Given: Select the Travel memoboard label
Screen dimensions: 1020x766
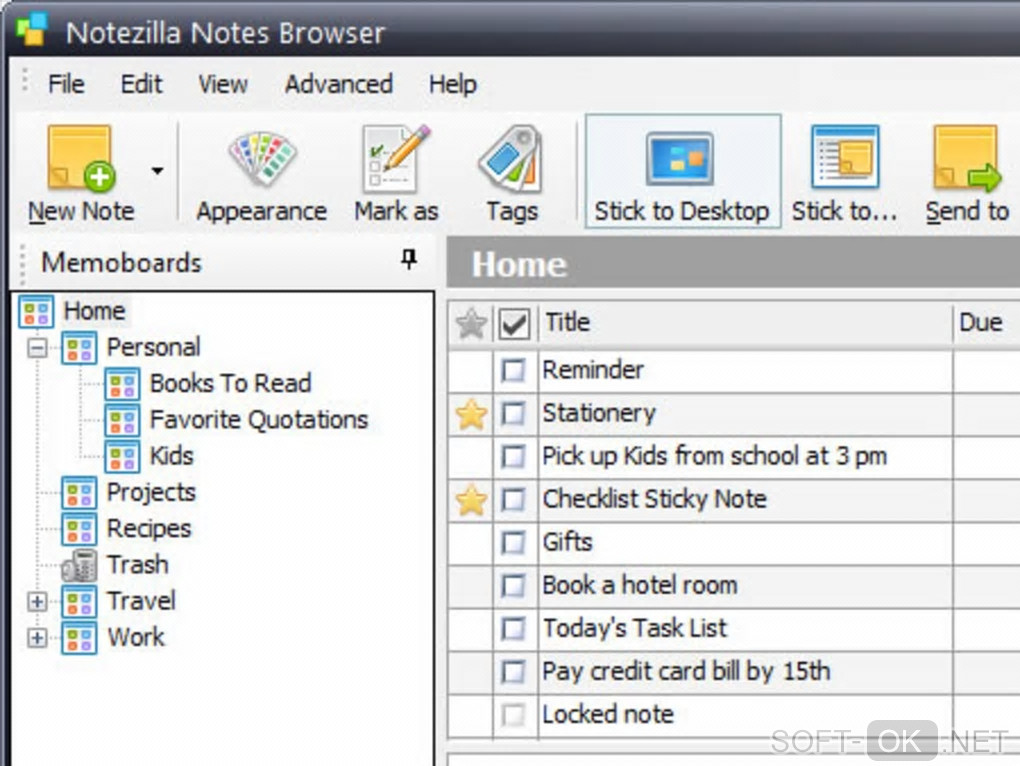Looking at the screenshot, I should click(x=141, y=601).
